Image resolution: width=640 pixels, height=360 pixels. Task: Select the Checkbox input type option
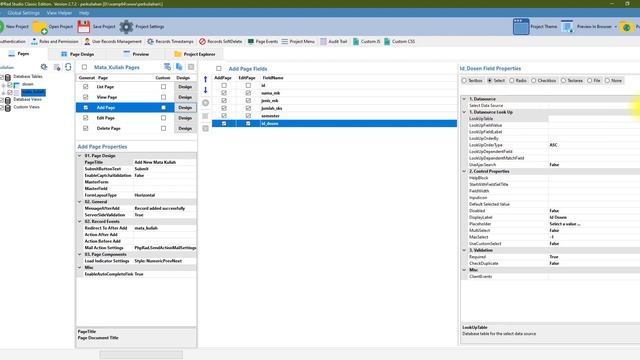pyautogui.click(x=544, y=80)
